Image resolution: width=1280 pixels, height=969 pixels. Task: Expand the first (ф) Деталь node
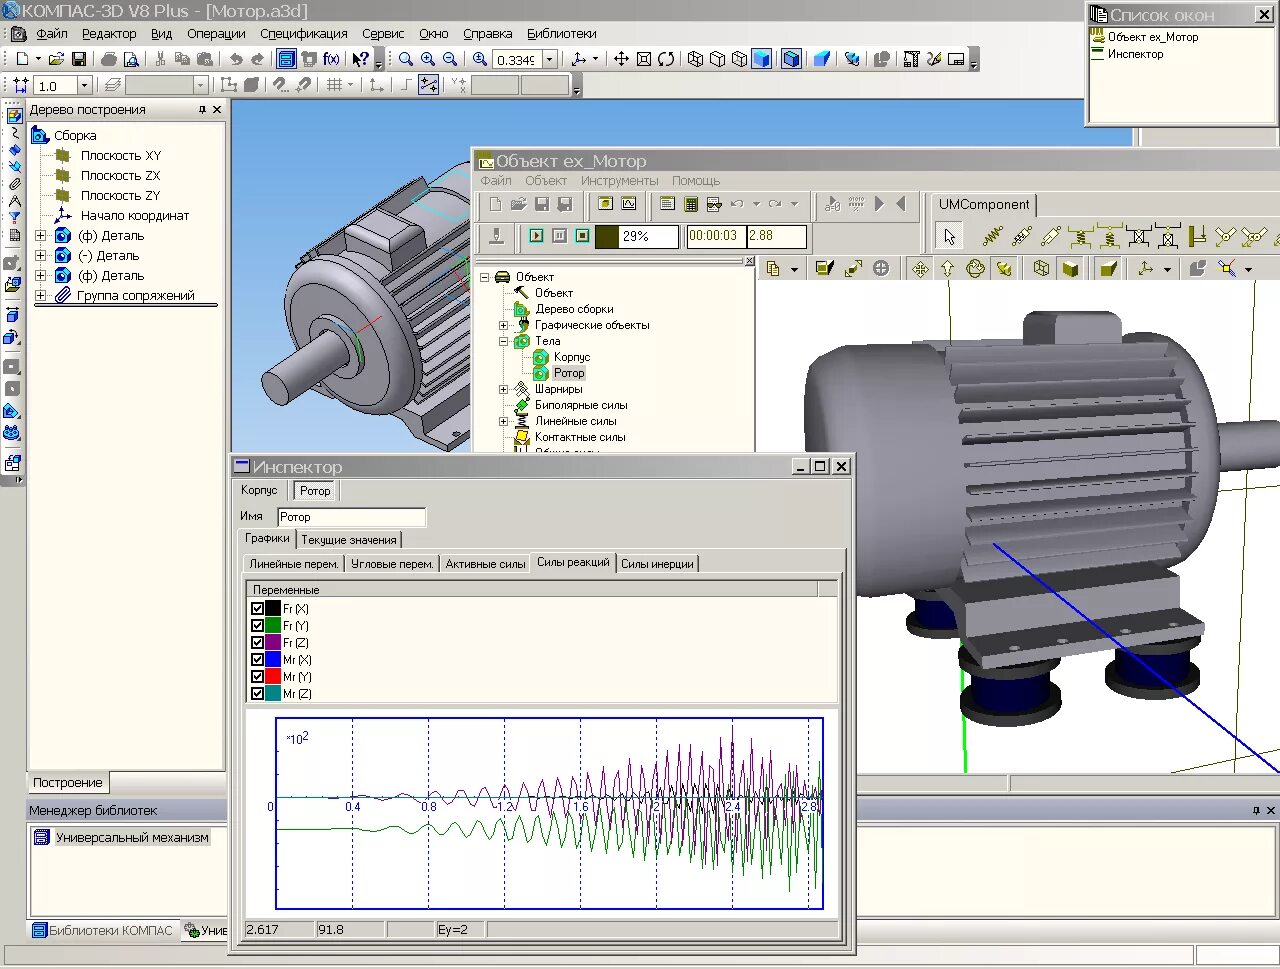point(41,236)
